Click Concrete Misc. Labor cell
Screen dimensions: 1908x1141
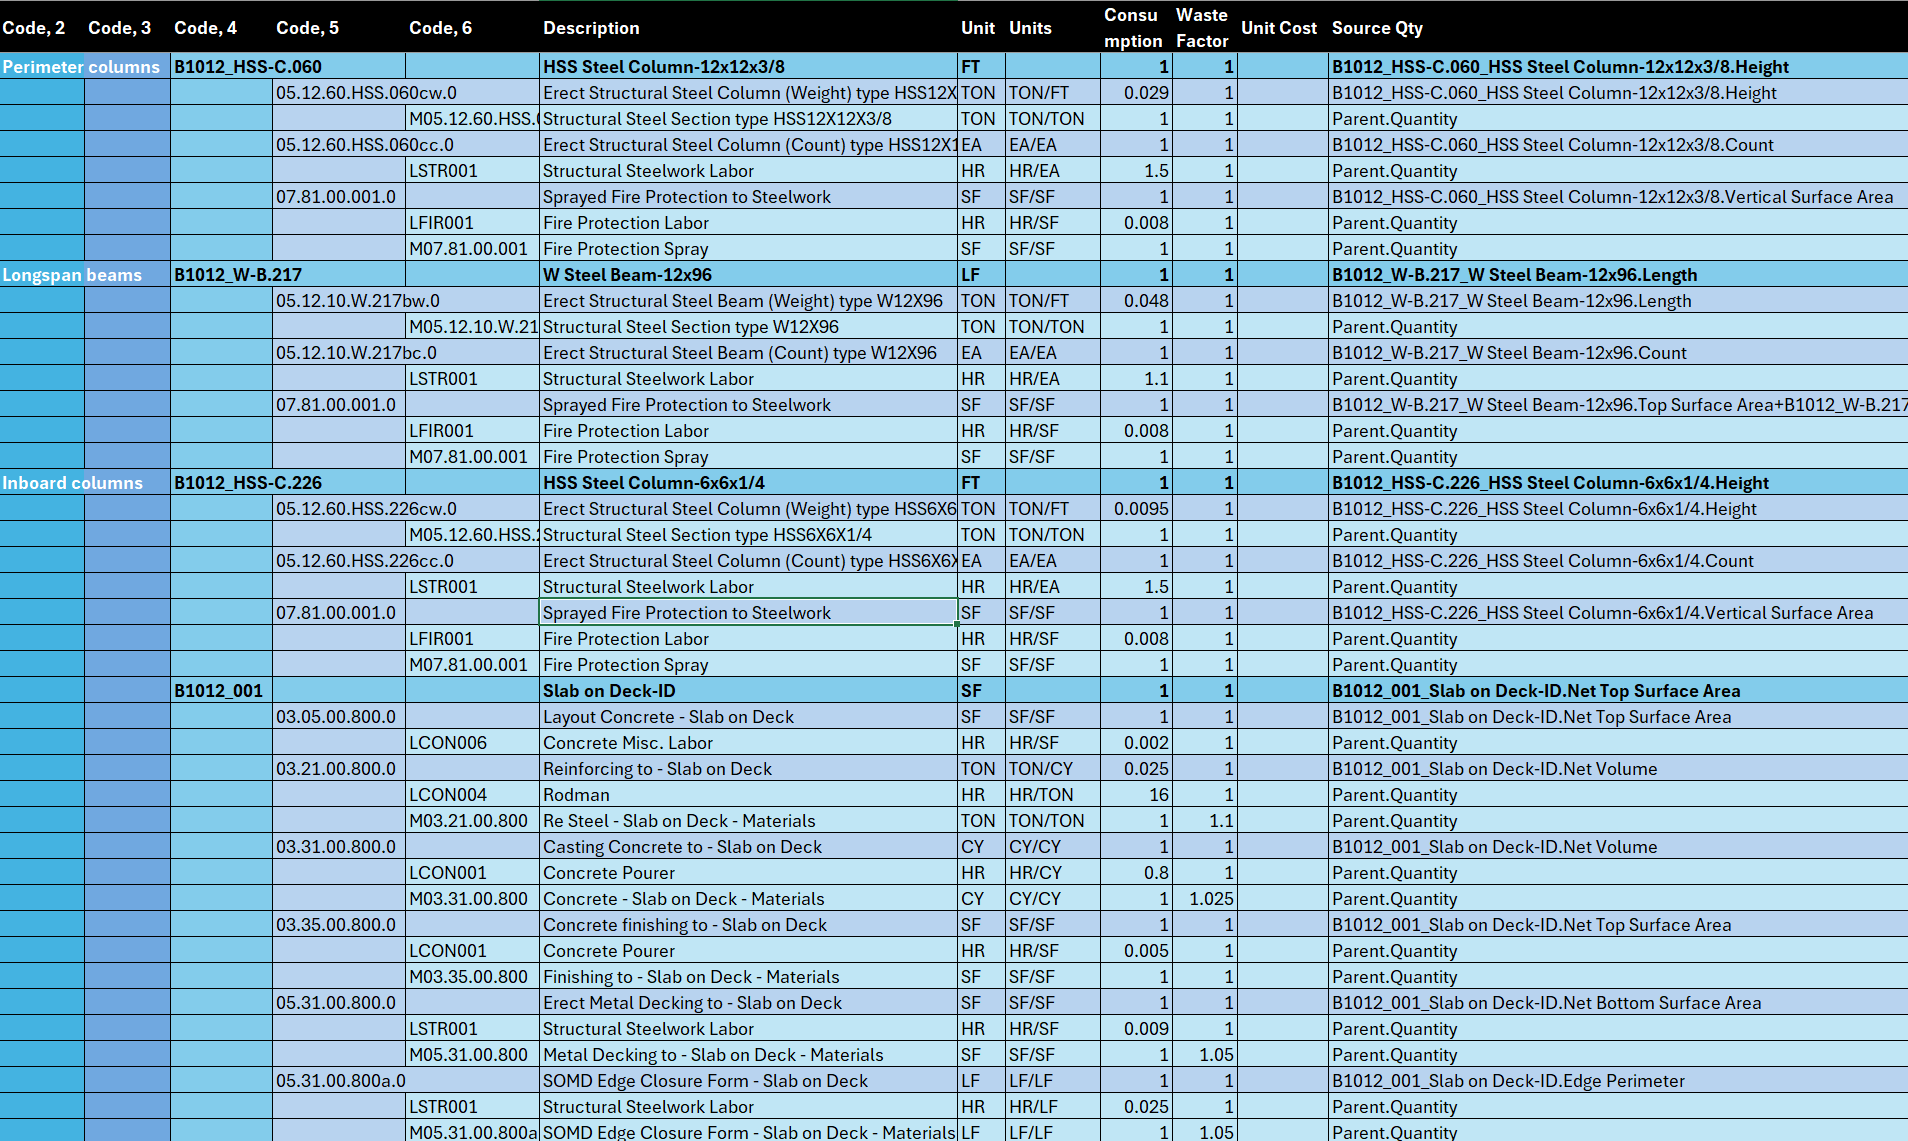(748, 743)
